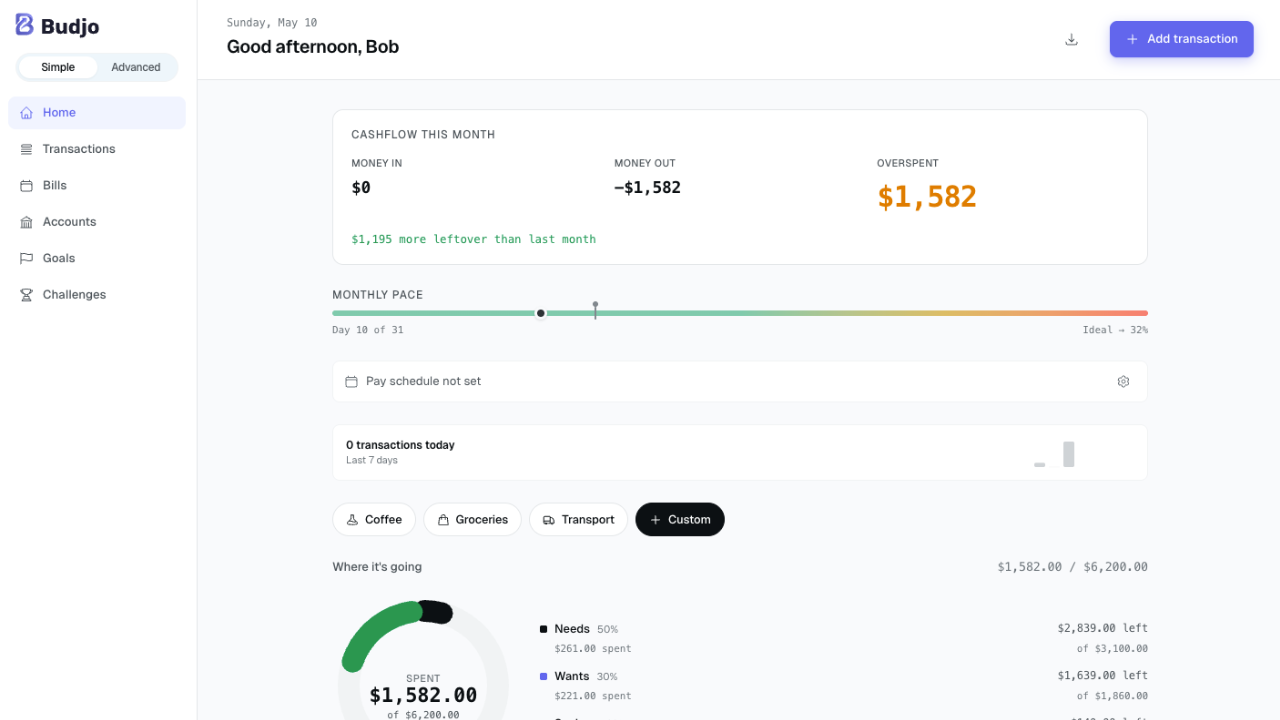Click the Add transaction button

1181,39
